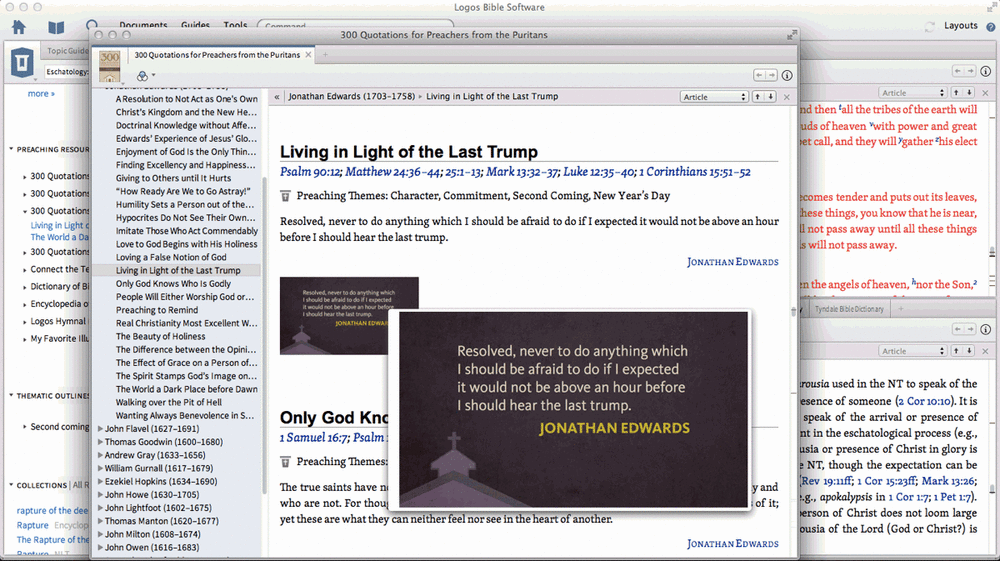Close locator bar in the Tyndale panel
Image resolution: width=1000 pixels, height=561 pixels.
pyautogui.click(x=985, y=351)
